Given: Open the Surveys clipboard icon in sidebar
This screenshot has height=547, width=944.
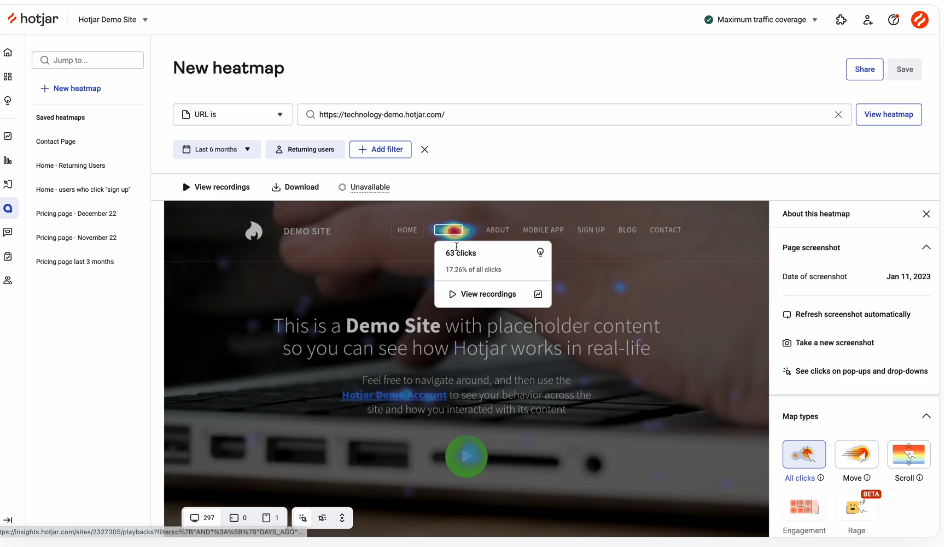Looking at the screenshot, I should coord(8,256).
